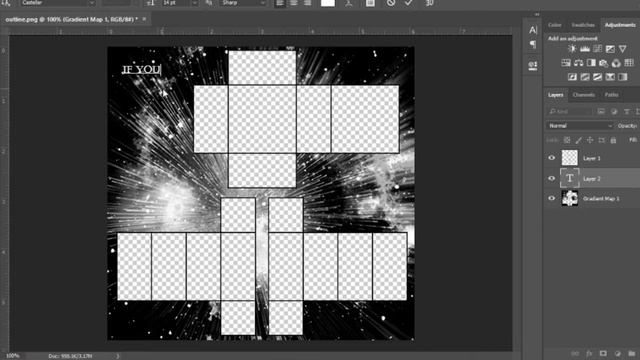Add a Color Balance adjustment
640x360 pixels.
(578, 63)
